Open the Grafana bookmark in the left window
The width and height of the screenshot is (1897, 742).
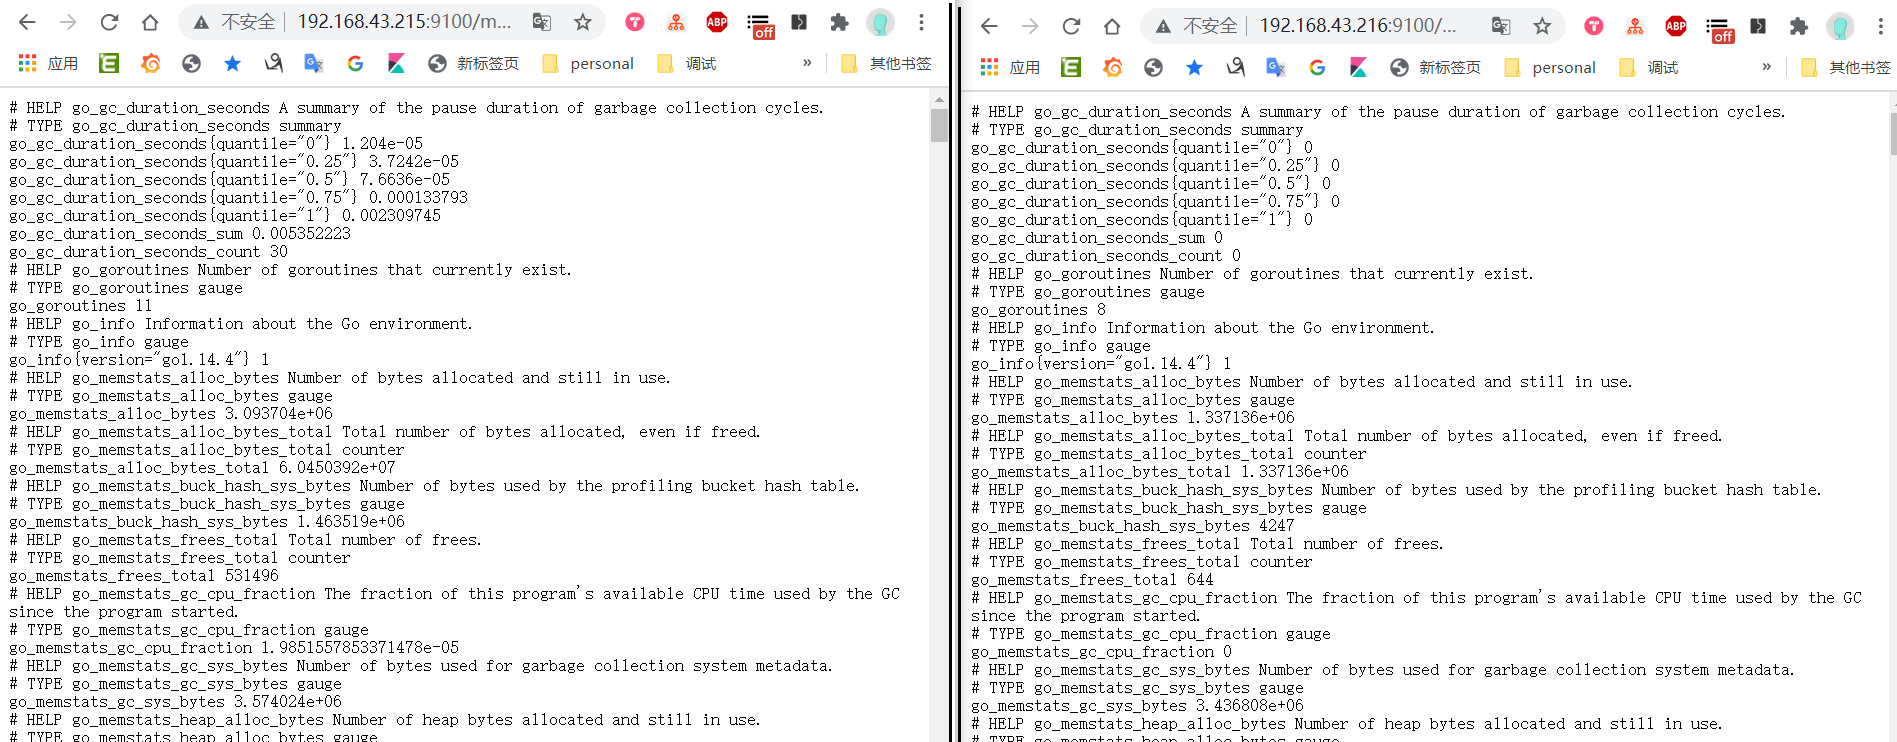tap(151, 63)
